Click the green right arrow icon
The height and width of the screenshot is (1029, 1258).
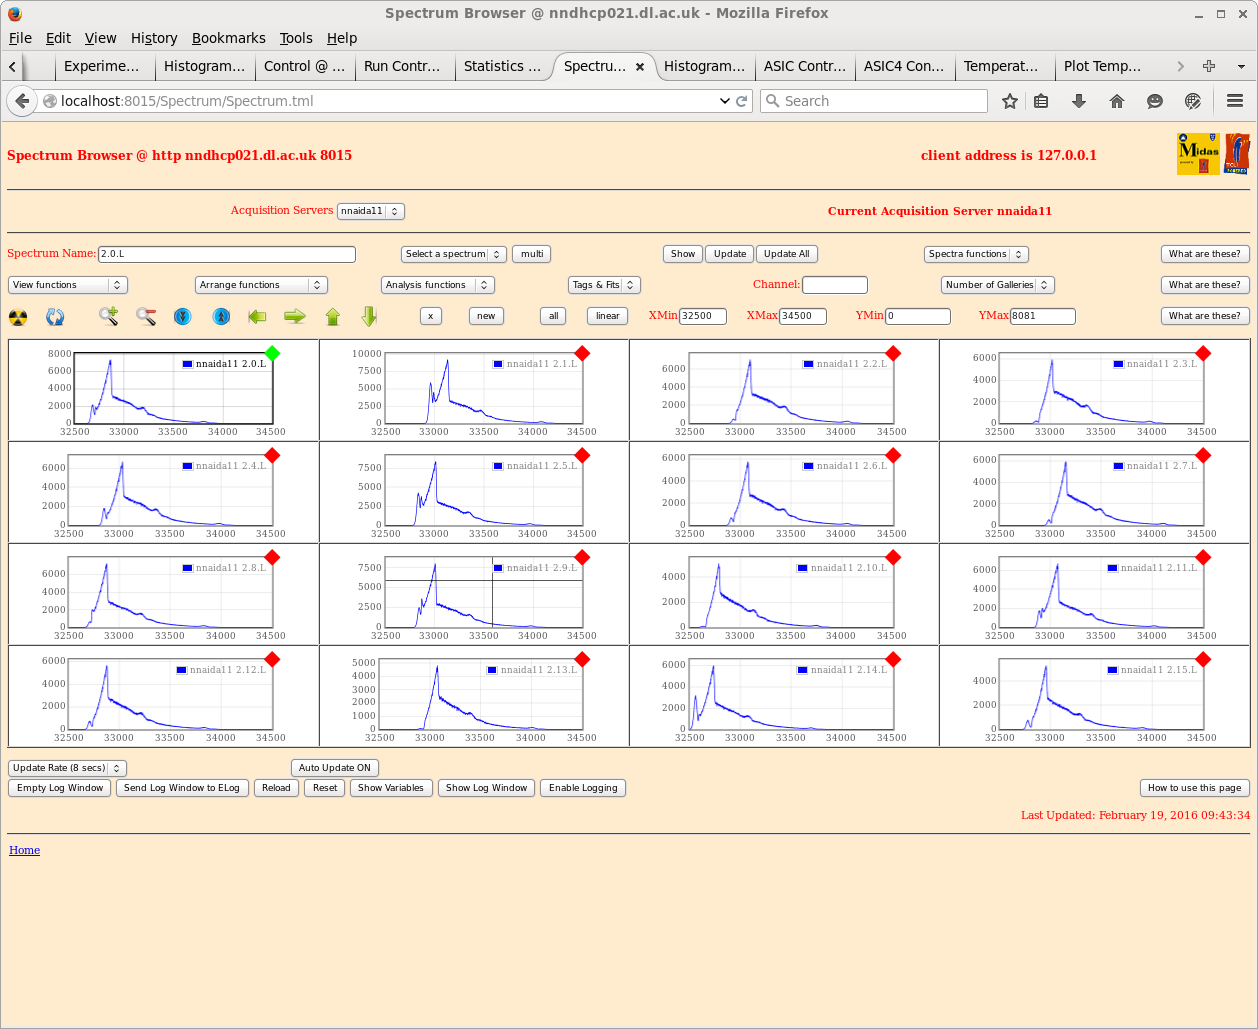point(294,317)
